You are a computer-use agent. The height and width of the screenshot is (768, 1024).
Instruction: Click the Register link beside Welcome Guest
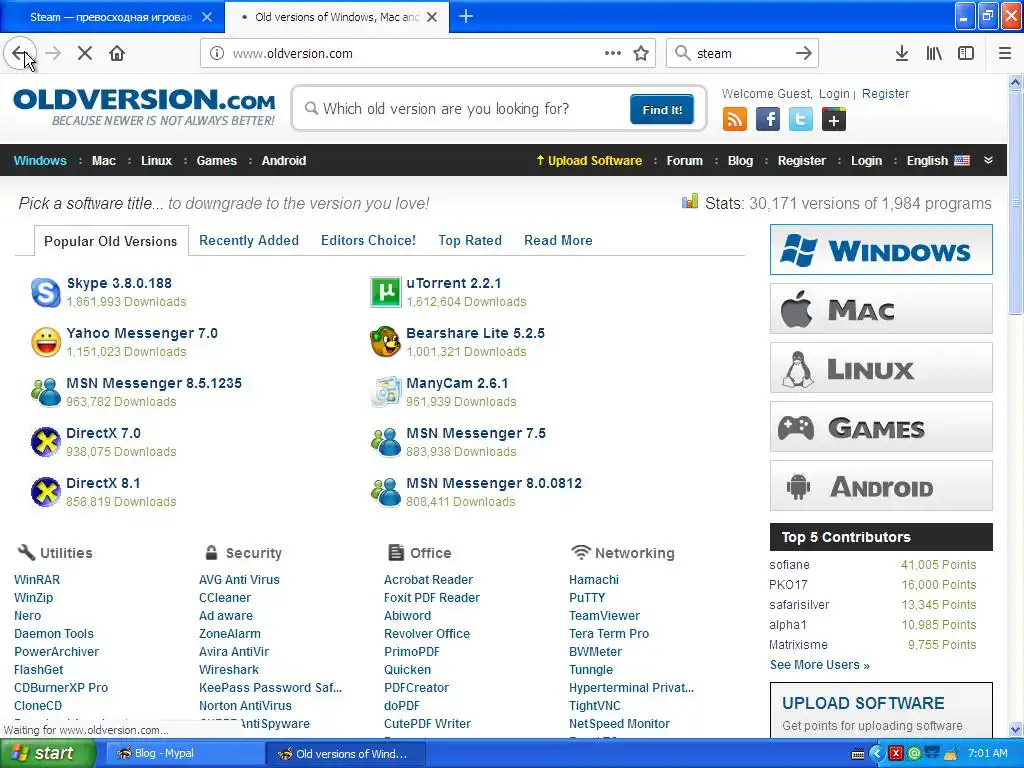pyautogui.click(x=886, y=93)
